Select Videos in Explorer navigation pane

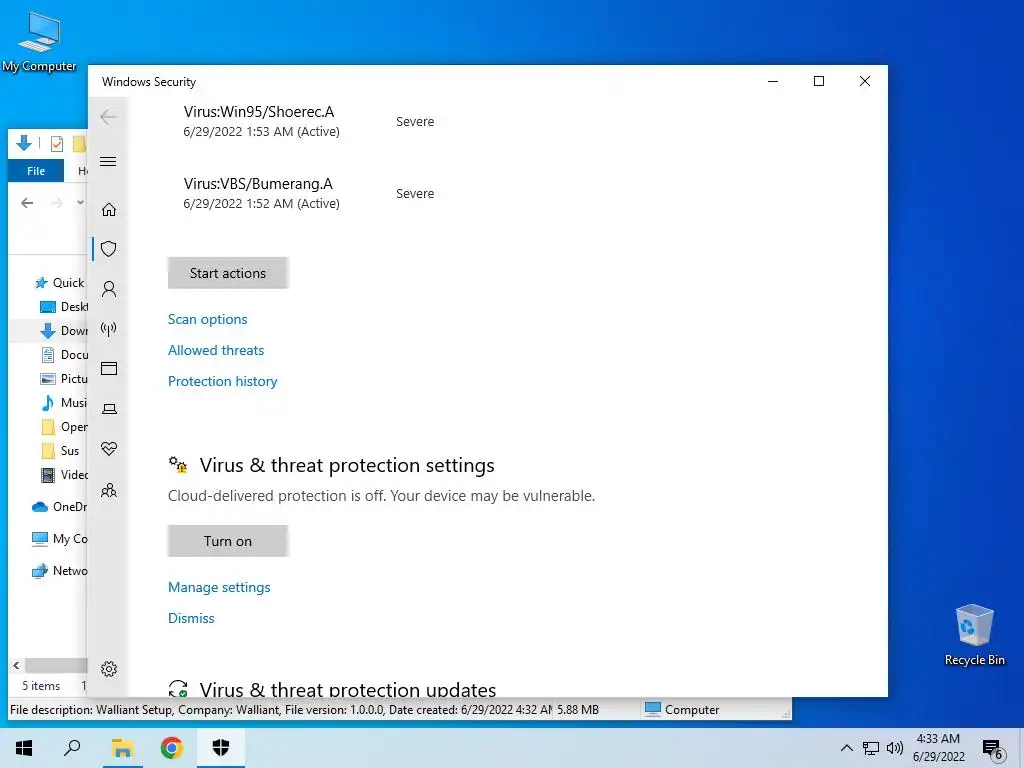tap(64, 475)
